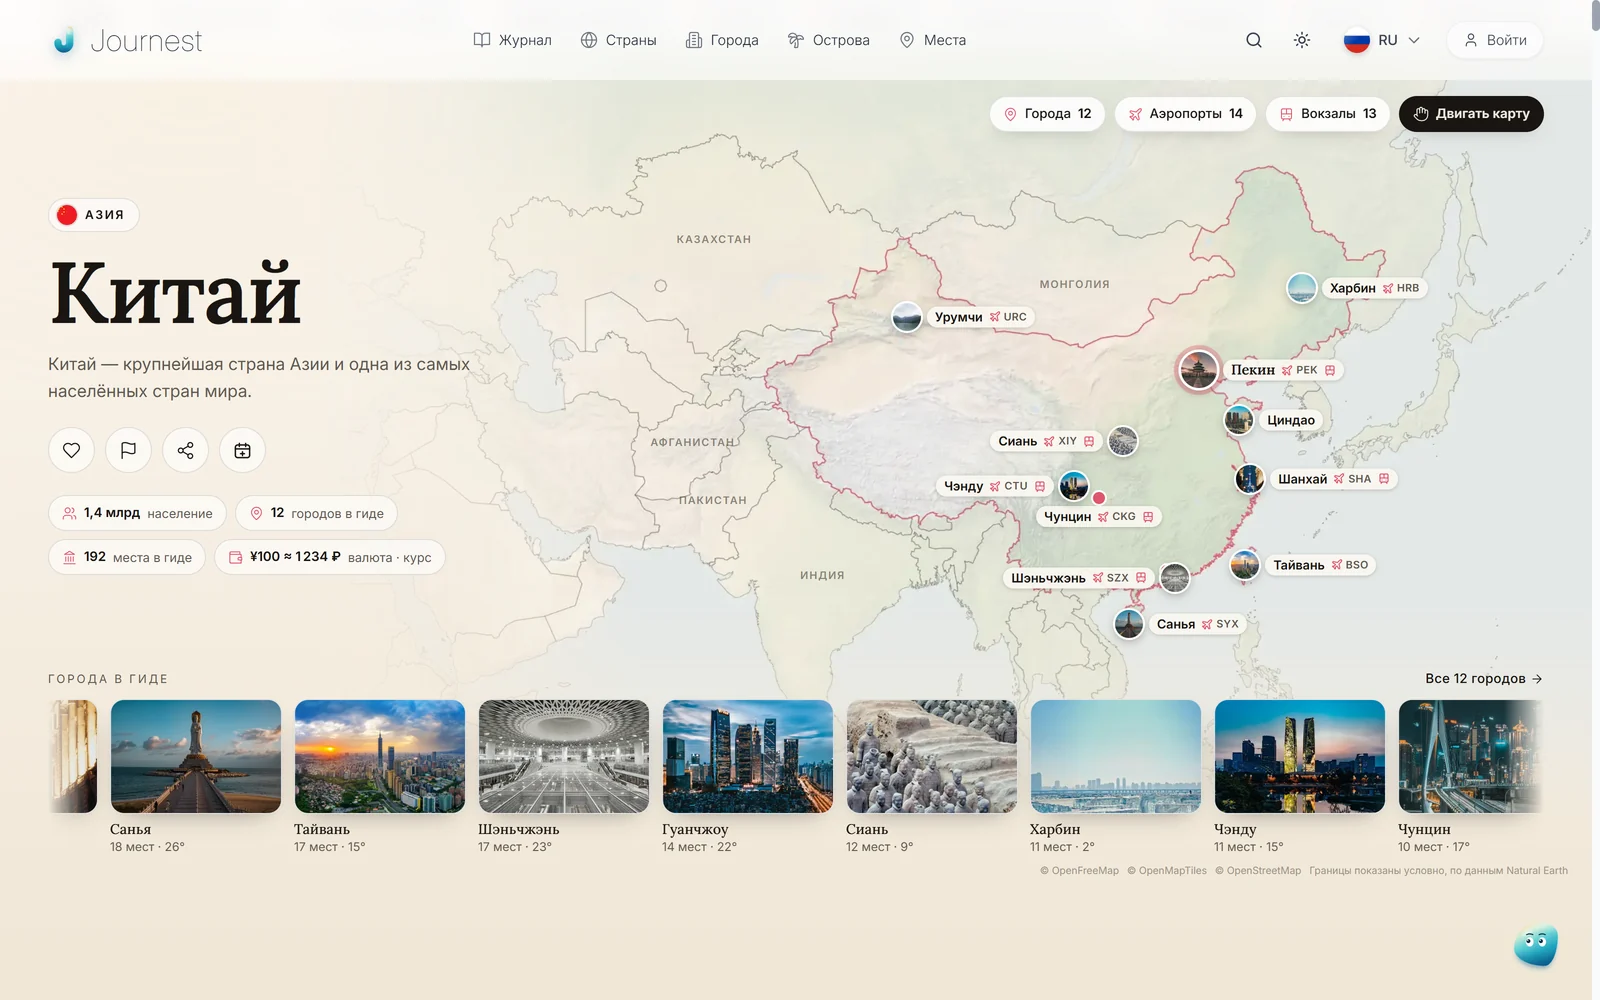Click Харбин city photo on map
1600x1000 pixels.
[x=1302, y=288]
